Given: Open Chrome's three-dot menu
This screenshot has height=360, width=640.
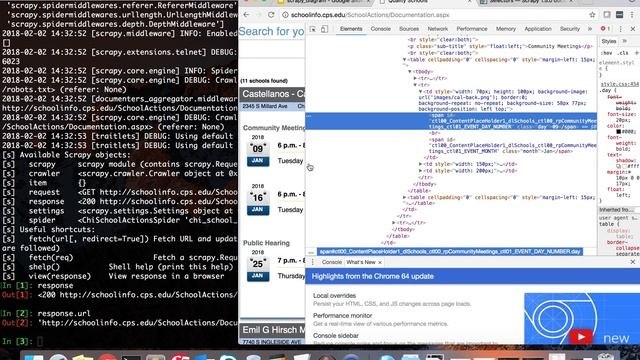Looking at the screenshot, I should tap(633, 15).
